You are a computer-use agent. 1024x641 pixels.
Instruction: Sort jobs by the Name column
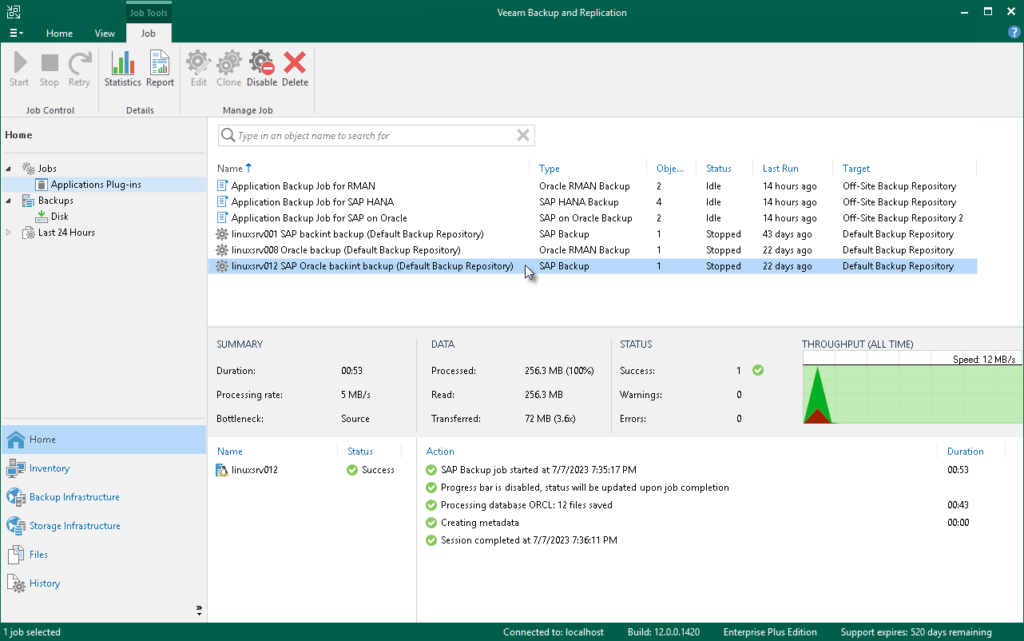[232, 168]
